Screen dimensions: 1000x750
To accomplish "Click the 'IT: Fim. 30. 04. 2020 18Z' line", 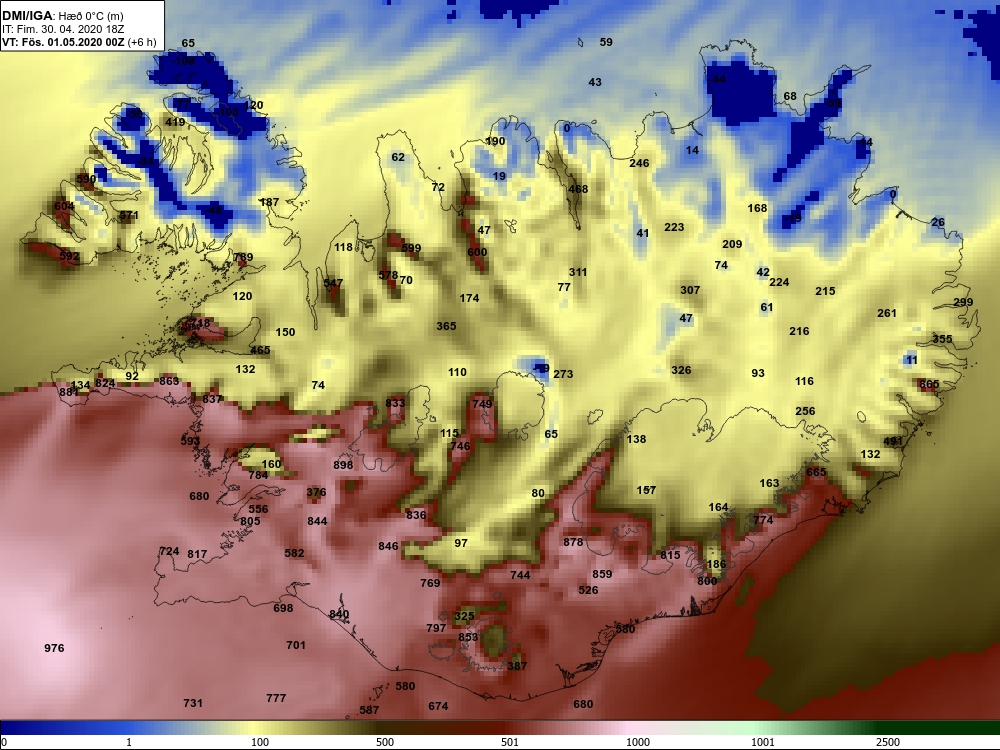I will (65, 29).
